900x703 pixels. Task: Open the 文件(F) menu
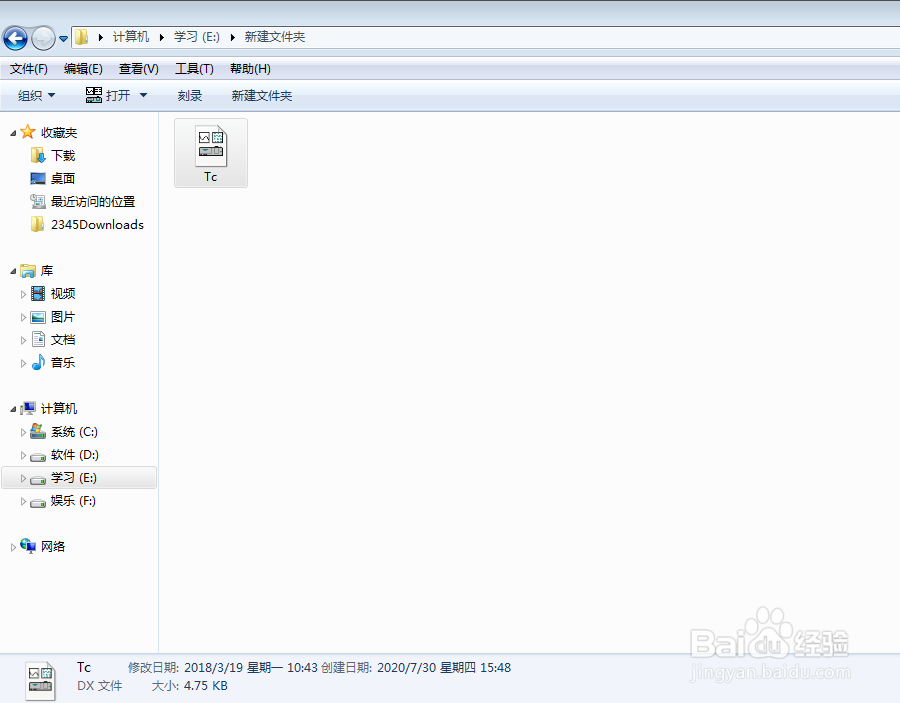pos(29,69)
